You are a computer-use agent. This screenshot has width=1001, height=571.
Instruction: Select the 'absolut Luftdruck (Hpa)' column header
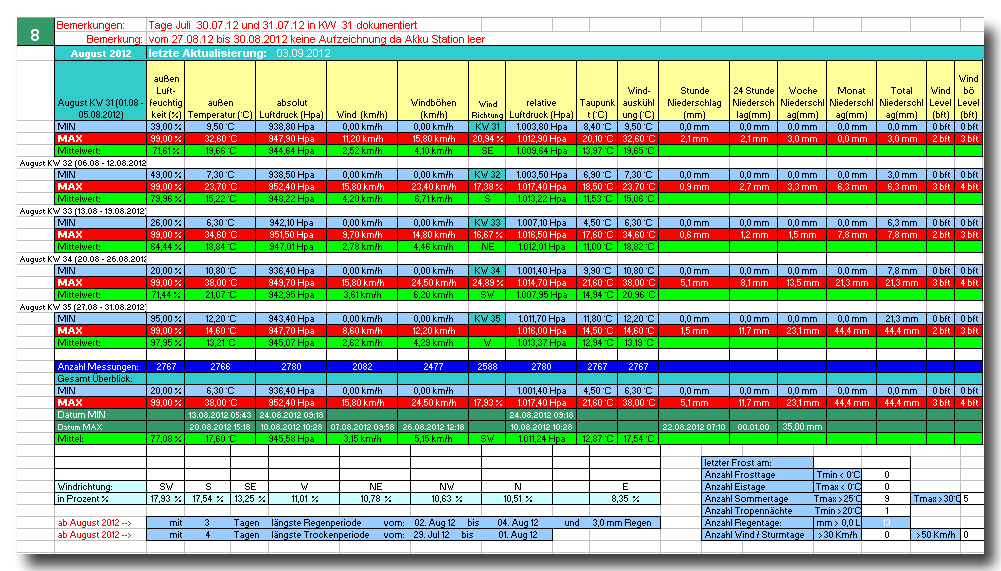(291, 91)
